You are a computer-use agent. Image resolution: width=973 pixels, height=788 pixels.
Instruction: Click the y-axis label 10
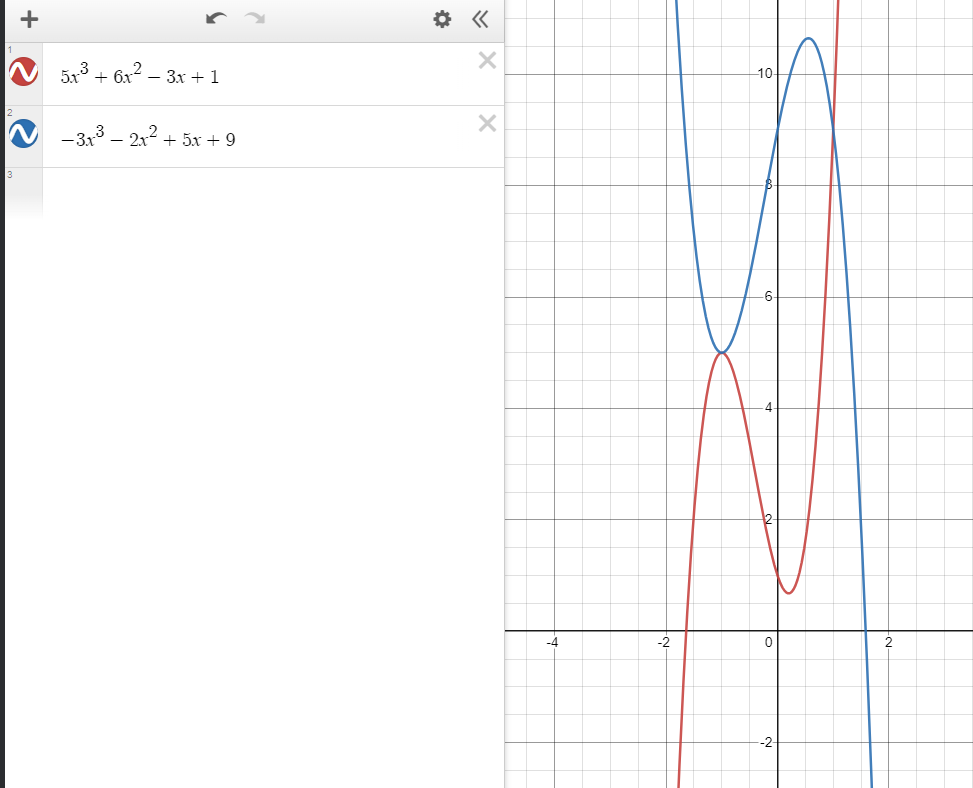pyautogui.click(x=764, y=74)
